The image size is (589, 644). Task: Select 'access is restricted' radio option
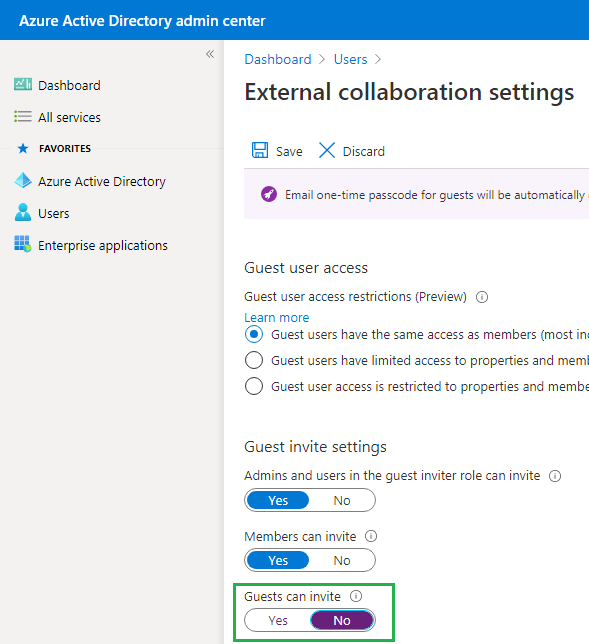point(254,386)
